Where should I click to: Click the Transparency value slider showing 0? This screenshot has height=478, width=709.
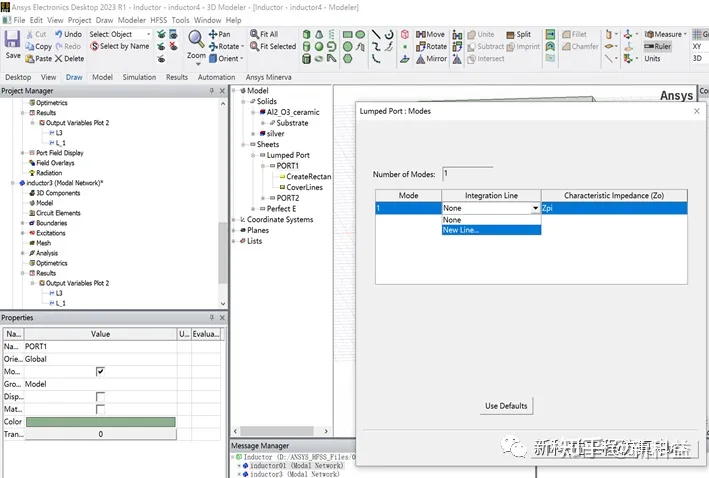click(x=100, y=434)
